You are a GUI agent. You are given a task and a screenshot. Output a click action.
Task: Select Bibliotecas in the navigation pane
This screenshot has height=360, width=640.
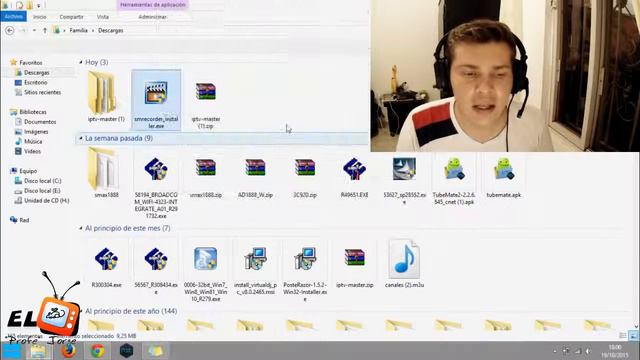pos(33,112)
